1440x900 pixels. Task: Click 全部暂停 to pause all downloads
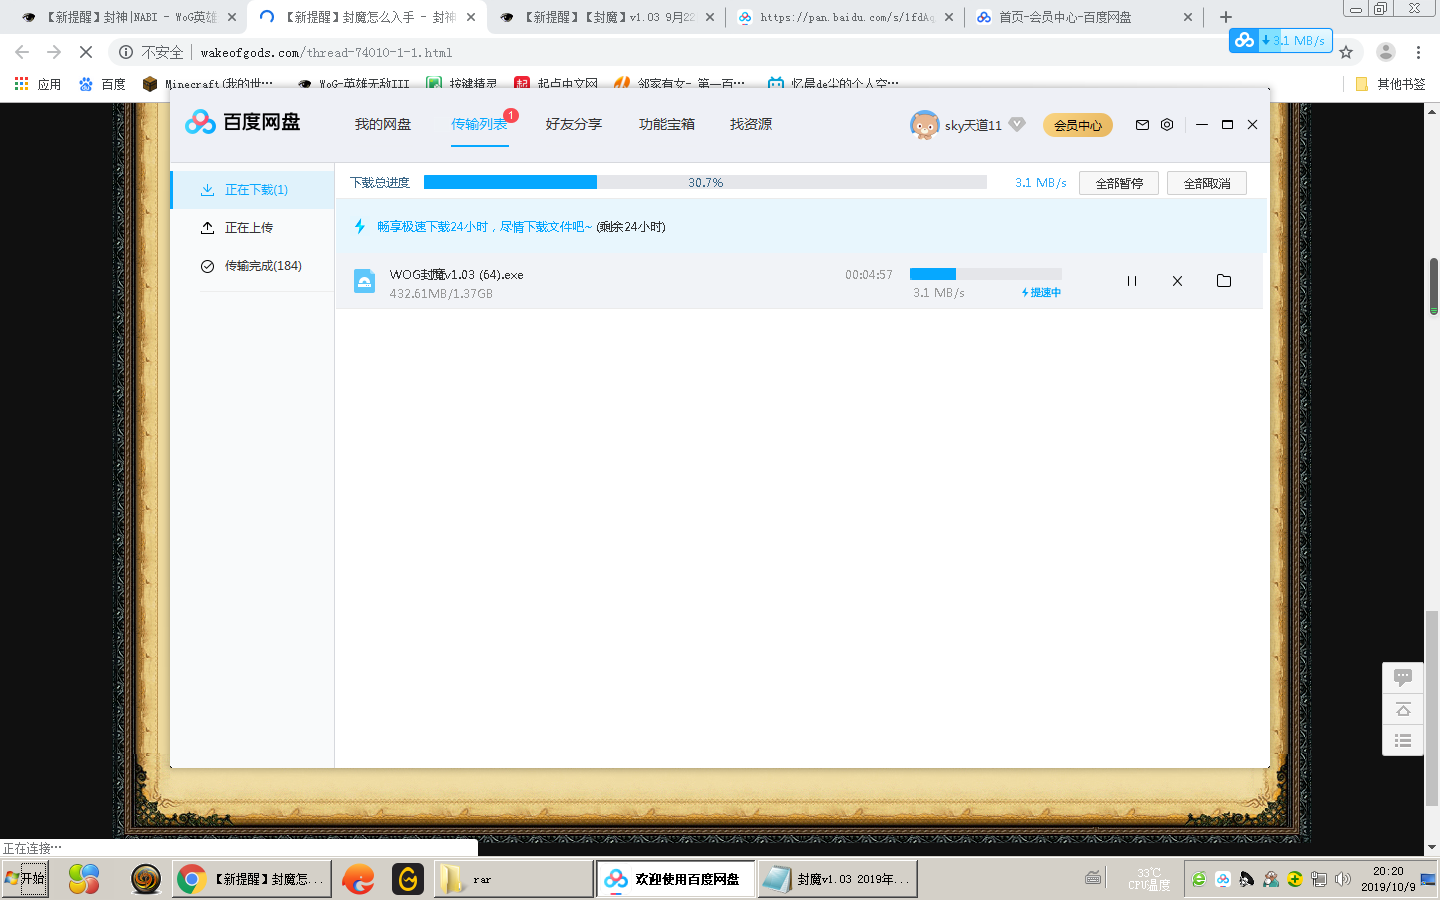[1119, 183]
